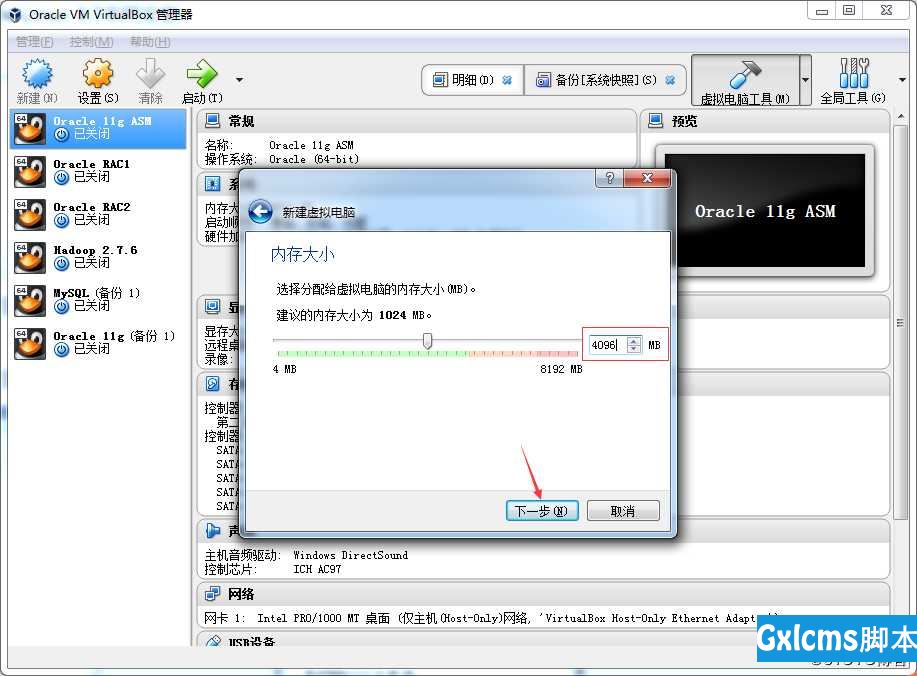Click VirtualBox app icon in title bar
Screen dimensions: 917x676
[15, 15]
